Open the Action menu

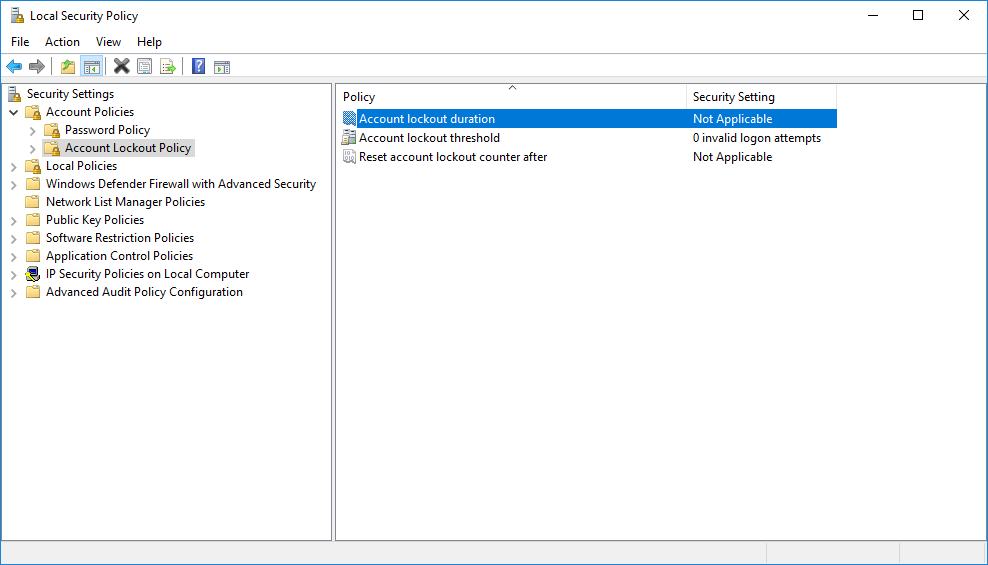(62, 42)
